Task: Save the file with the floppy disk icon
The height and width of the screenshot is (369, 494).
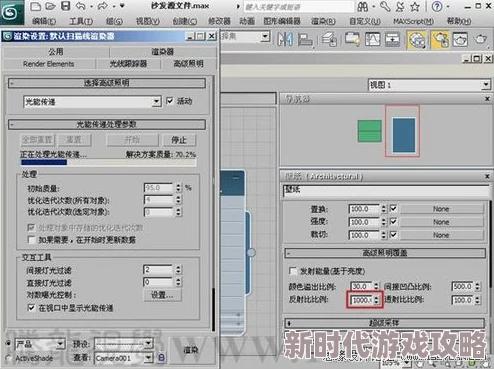Action: [65, 6]
